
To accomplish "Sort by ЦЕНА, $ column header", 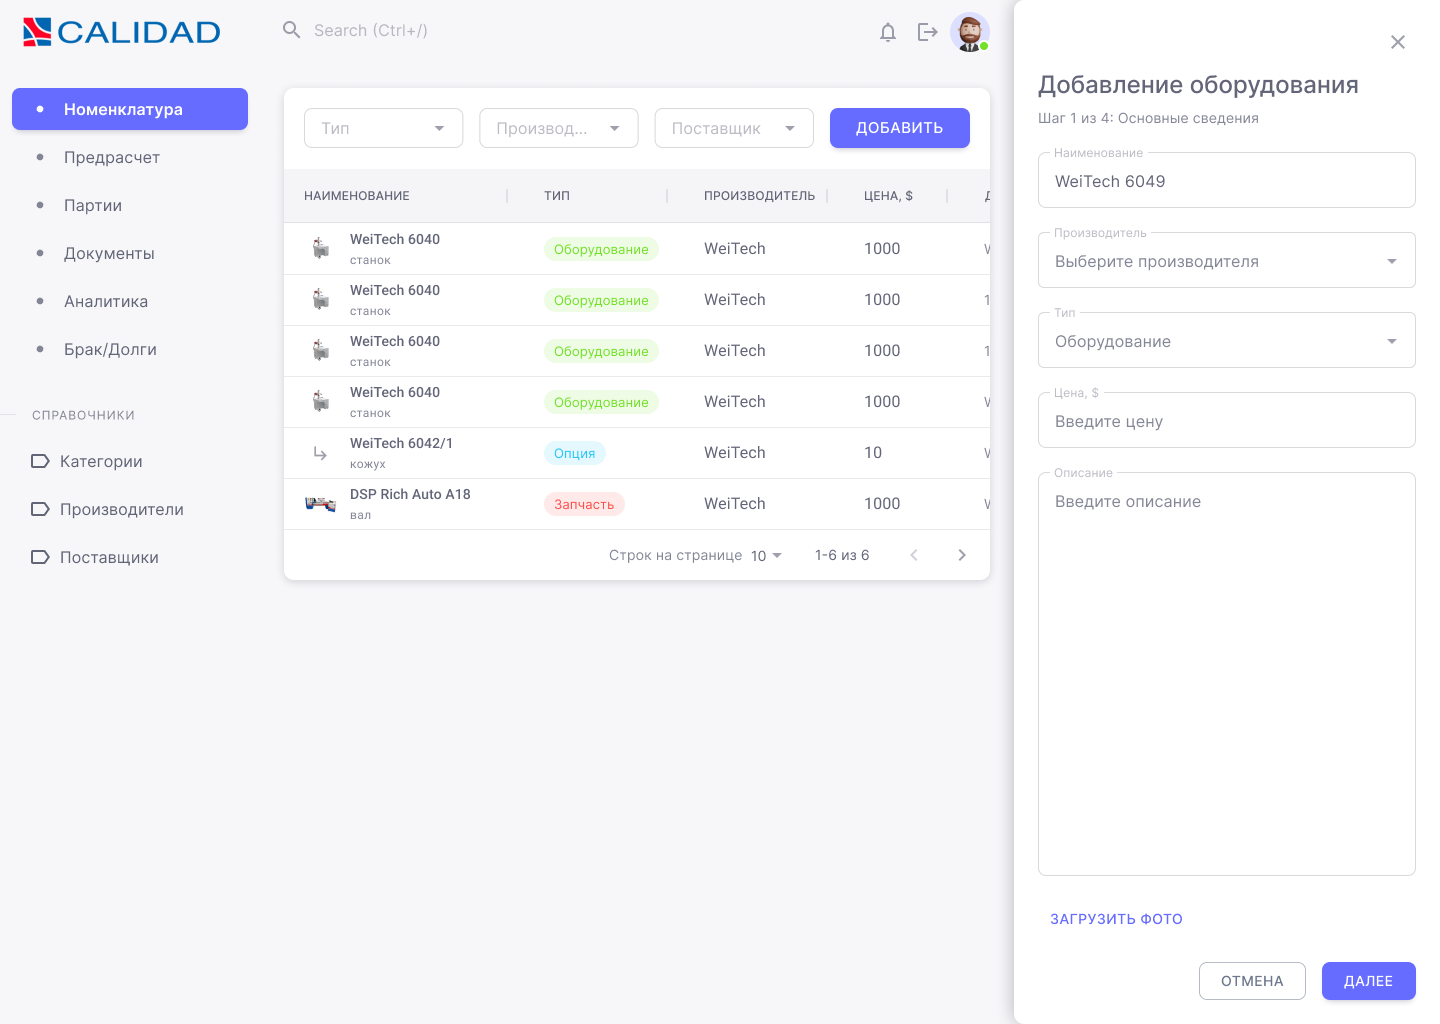I will [x=888, y=196].
